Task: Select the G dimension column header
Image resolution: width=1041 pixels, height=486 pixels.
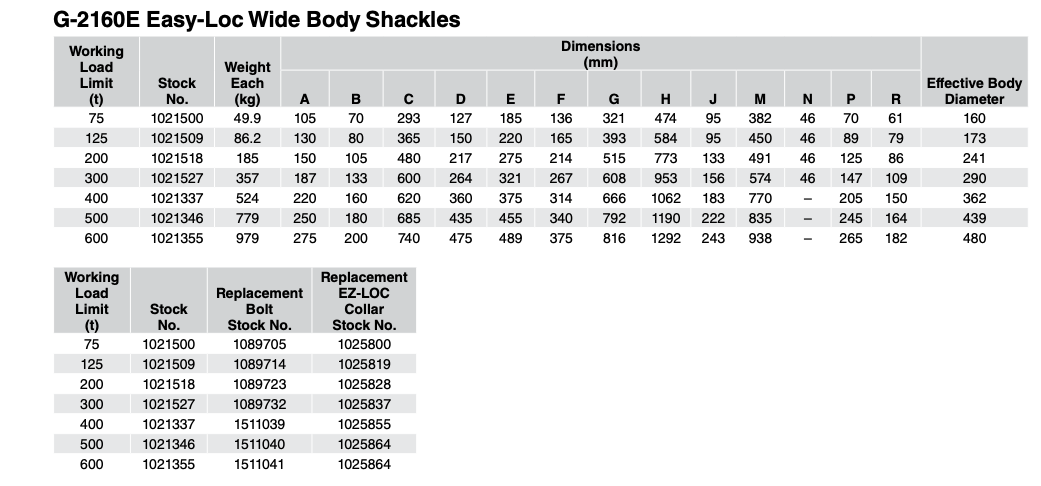Action: tap(613, 99)
